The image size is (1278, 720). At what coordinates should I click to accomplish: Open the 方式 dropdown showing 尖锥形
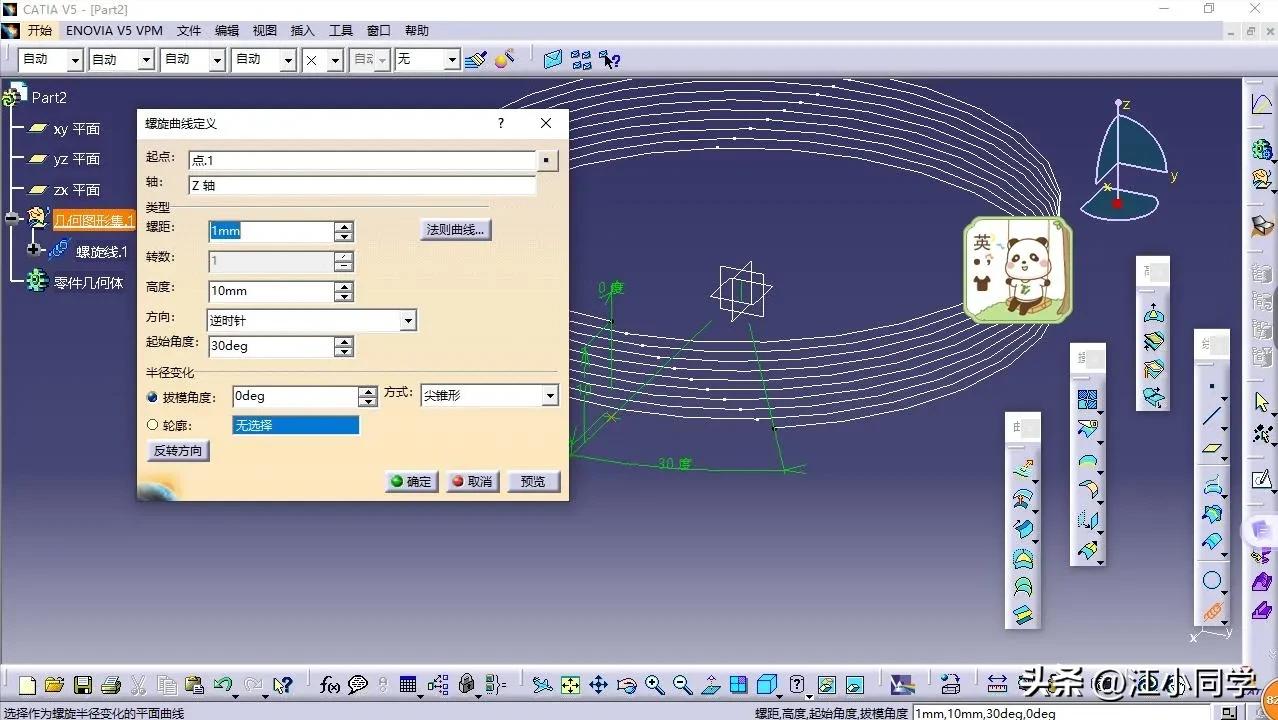(549, 396)
